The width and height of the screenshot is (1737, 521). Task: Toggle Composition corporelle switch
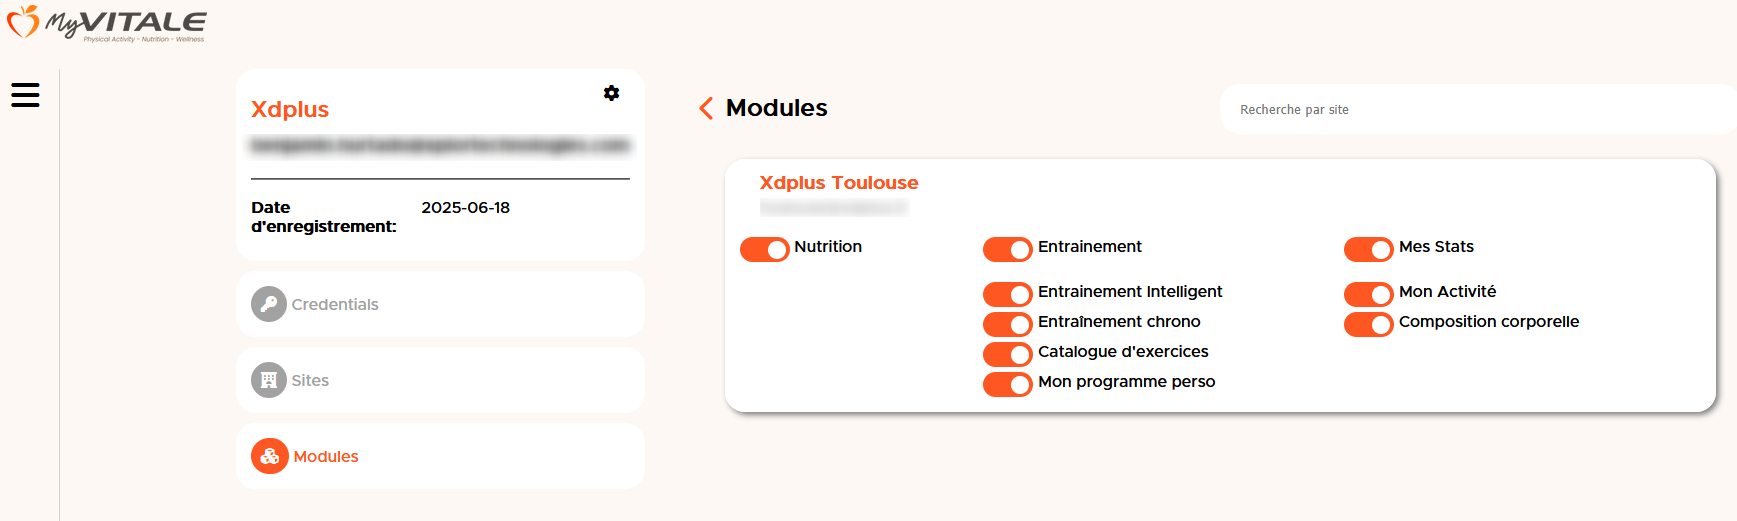point(1369,324)
